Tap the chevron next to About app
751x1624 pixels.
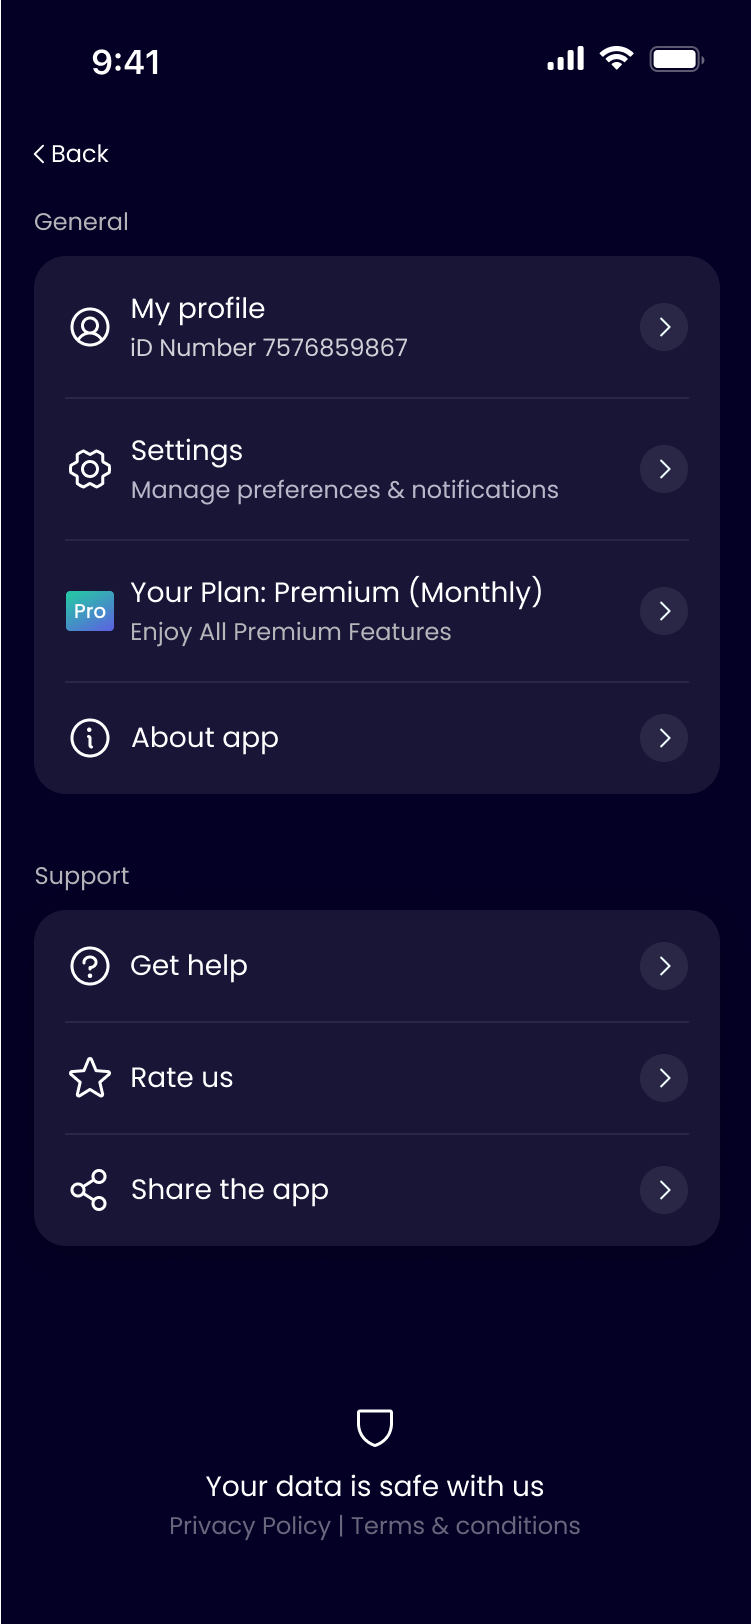[x=664, y=738]
